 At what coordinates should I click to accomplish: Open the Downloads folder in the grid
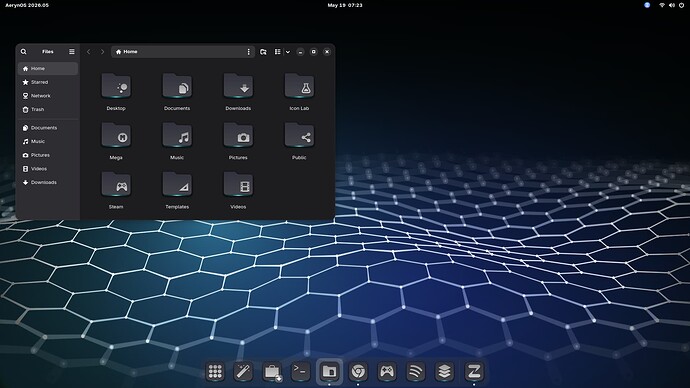click(x=238, y=87)
